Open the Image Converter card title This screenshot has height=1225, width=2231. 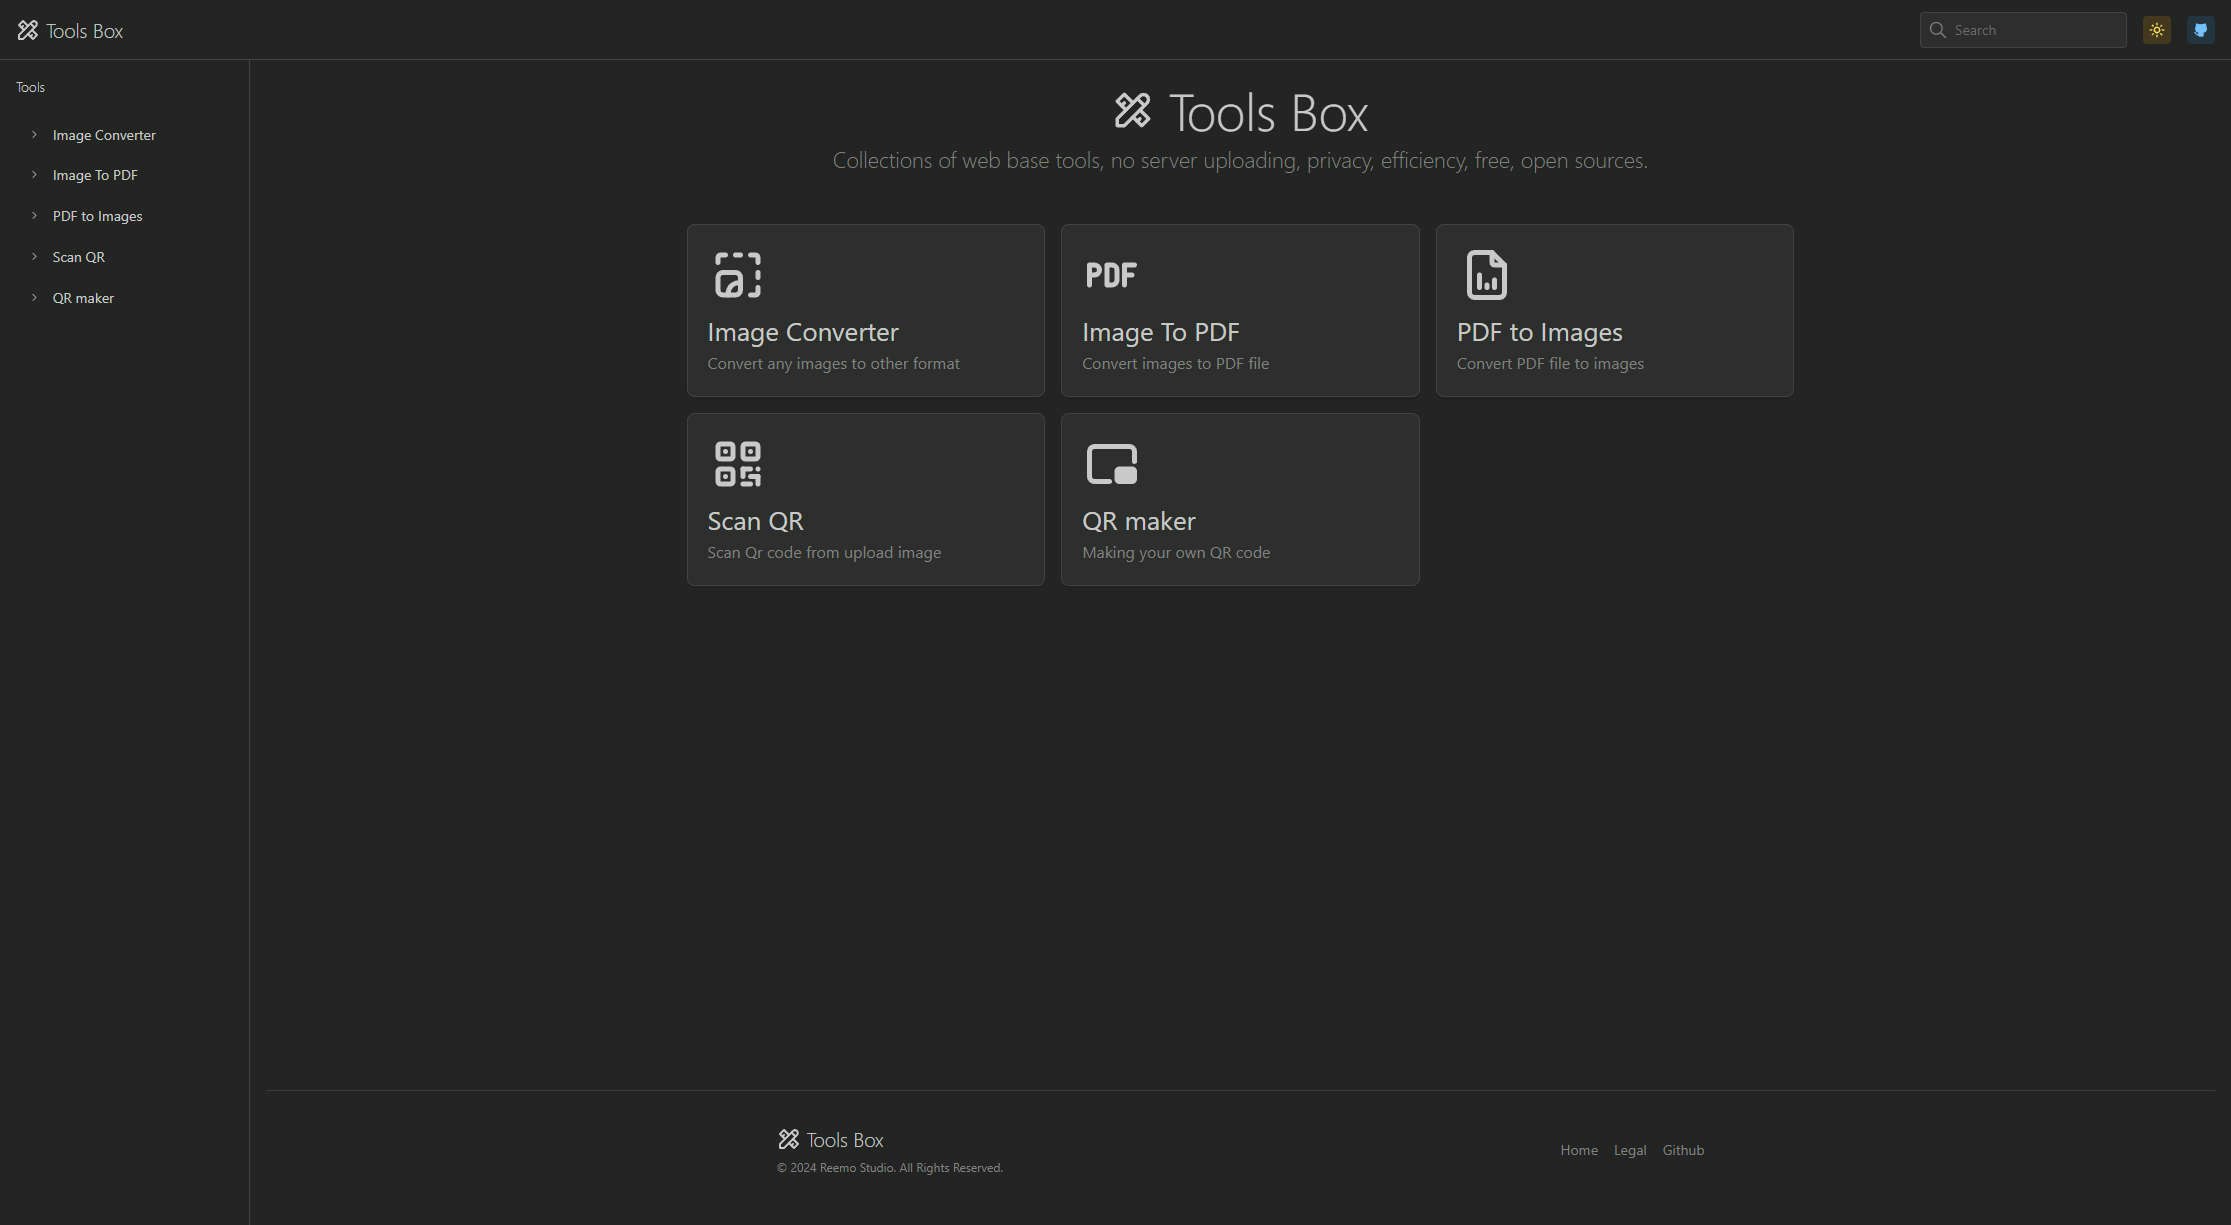point(803,332)
